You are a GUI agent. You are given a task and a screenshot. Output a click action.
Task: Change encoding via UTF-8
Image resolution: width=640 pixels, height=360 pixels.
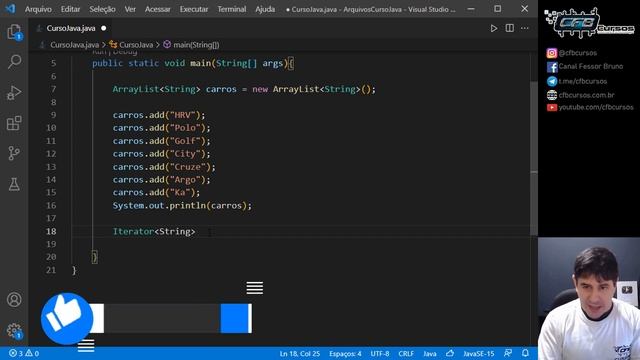(x=380, y=353)
